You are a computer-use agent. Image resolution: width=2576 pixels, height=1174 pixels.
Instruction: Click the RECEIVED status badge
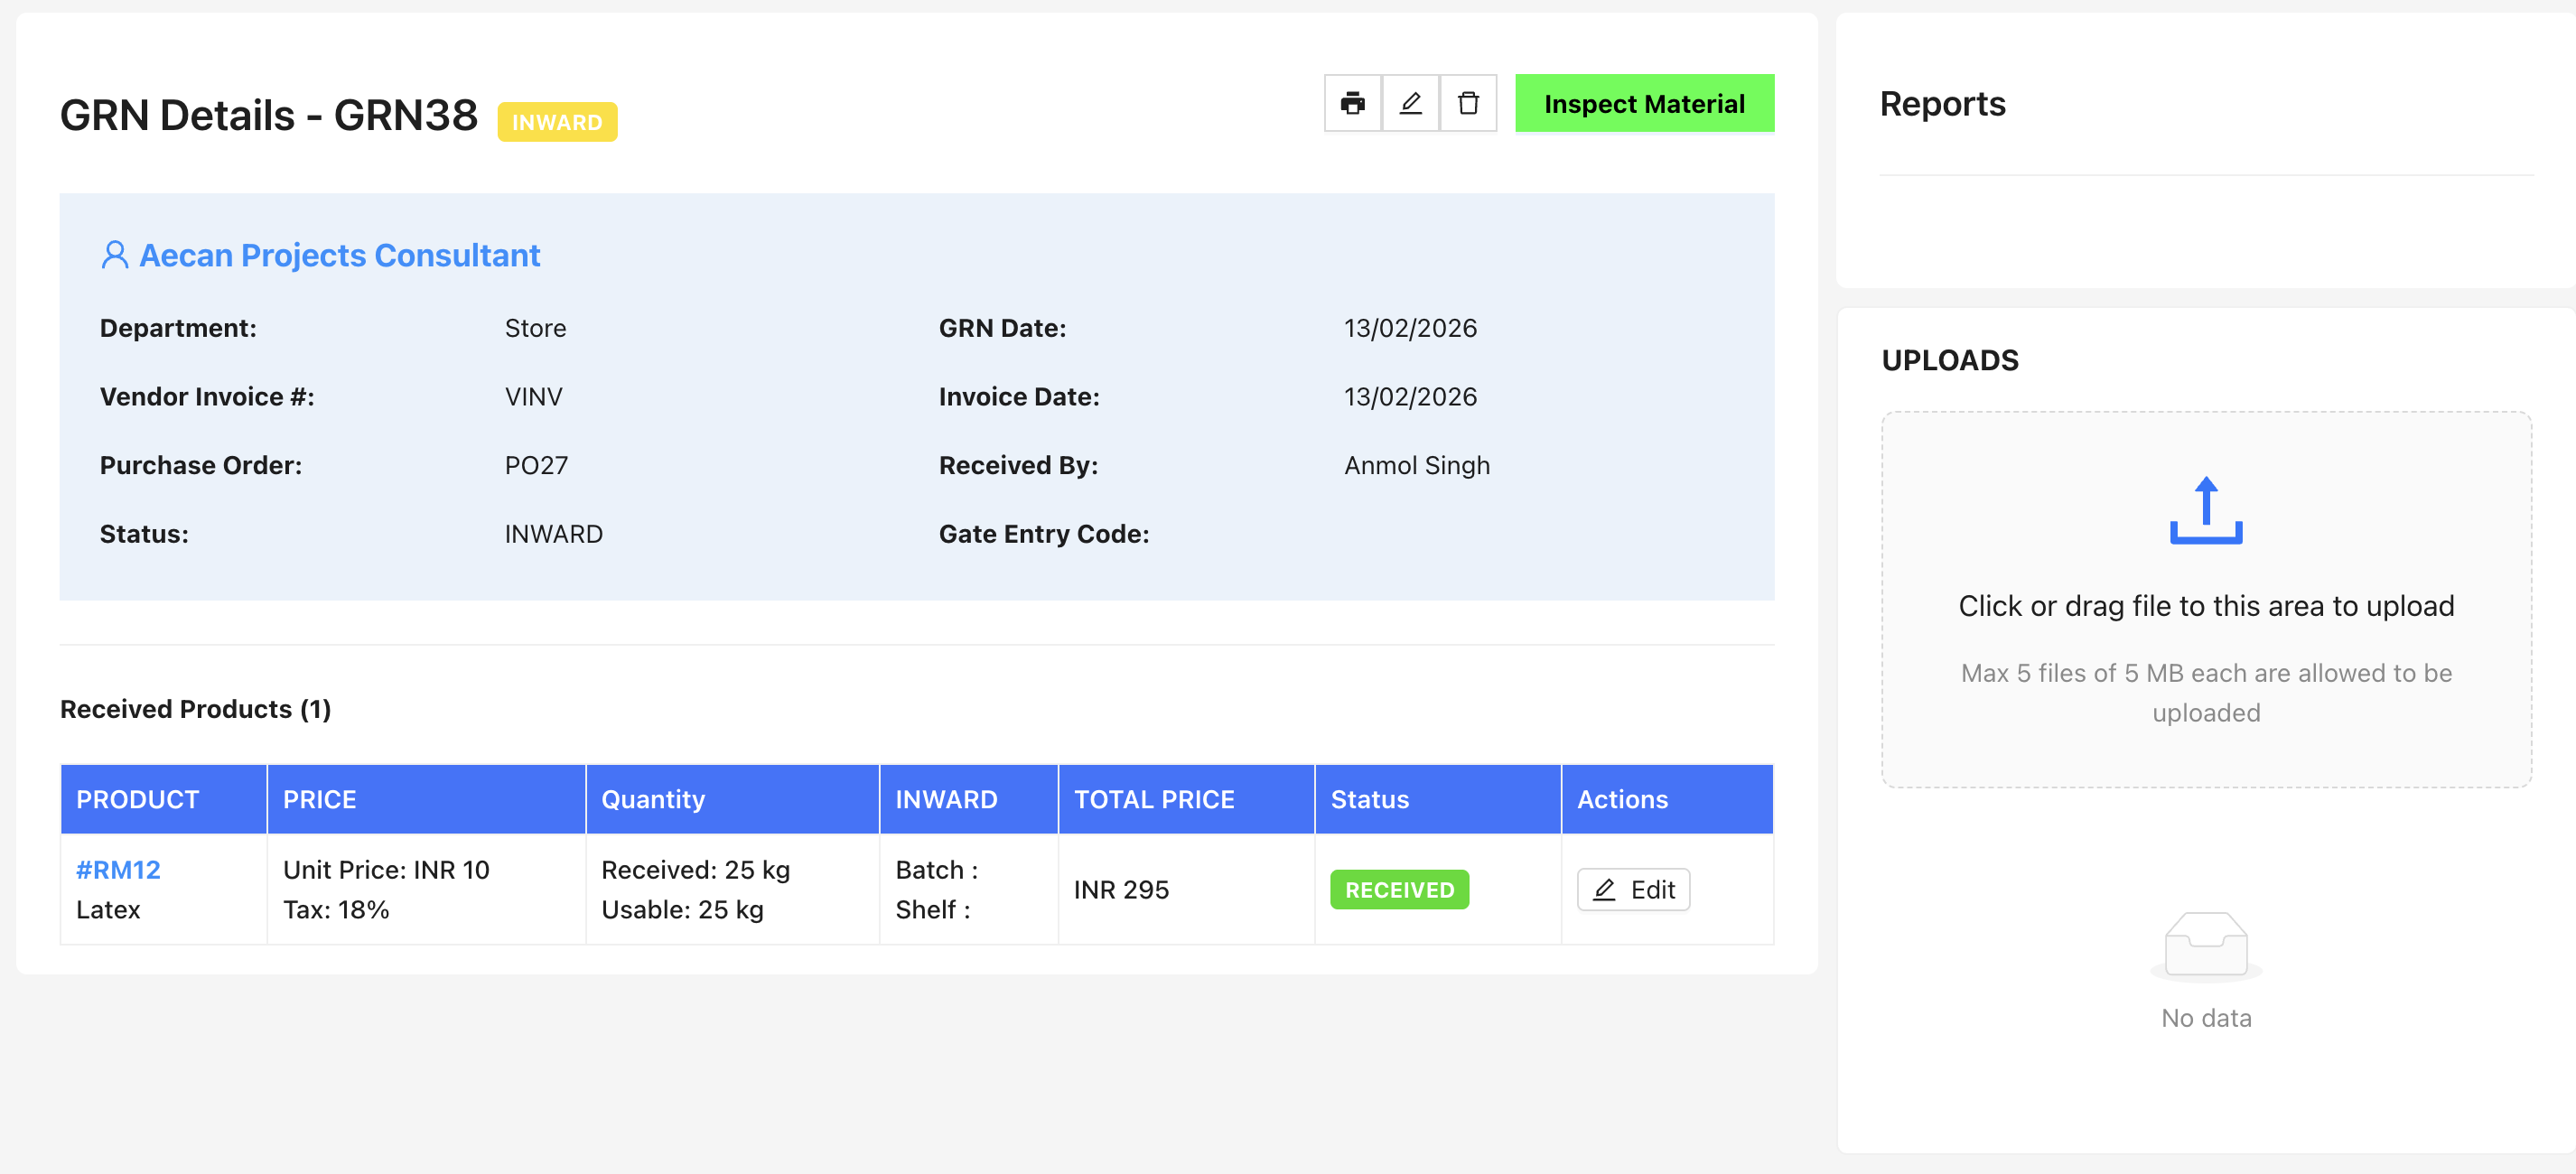pyautogui.click(x=1399, y=889)
